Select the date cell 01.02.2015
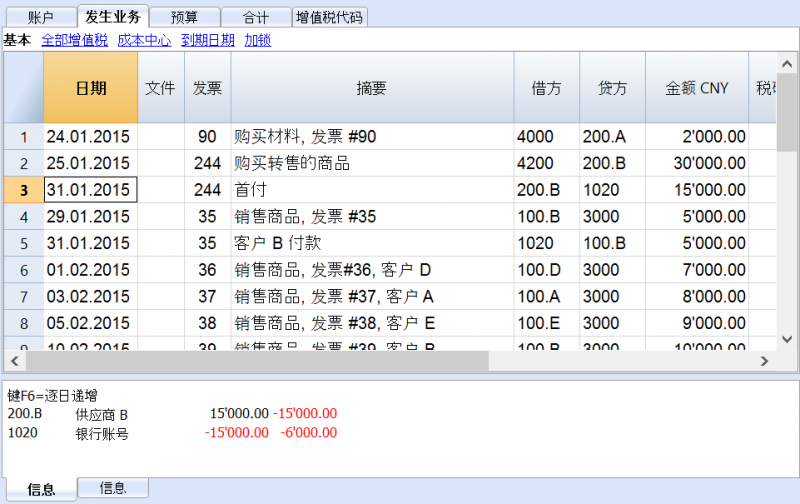 (91, 270)
